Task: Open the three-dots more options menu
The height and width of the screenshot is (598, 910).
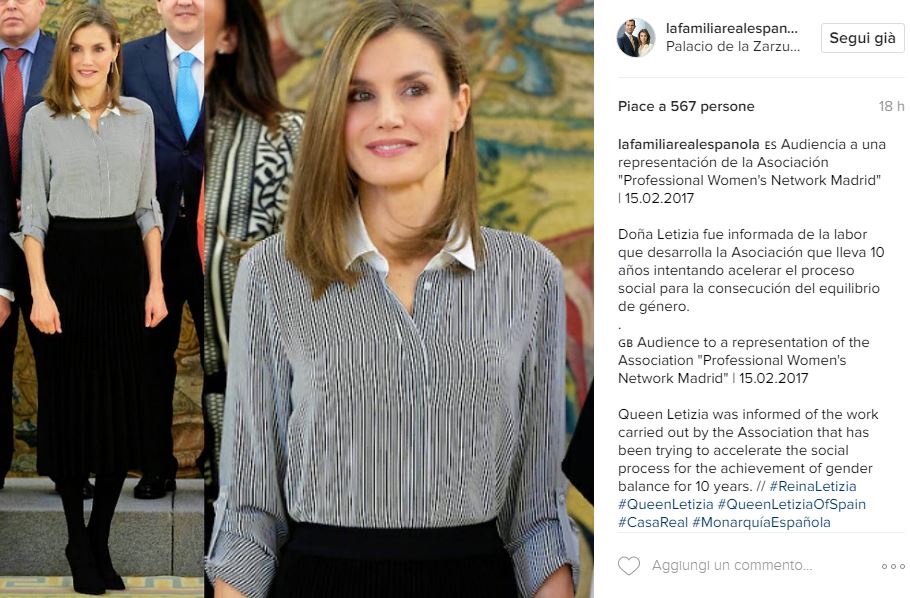Action: click(893, 566)
